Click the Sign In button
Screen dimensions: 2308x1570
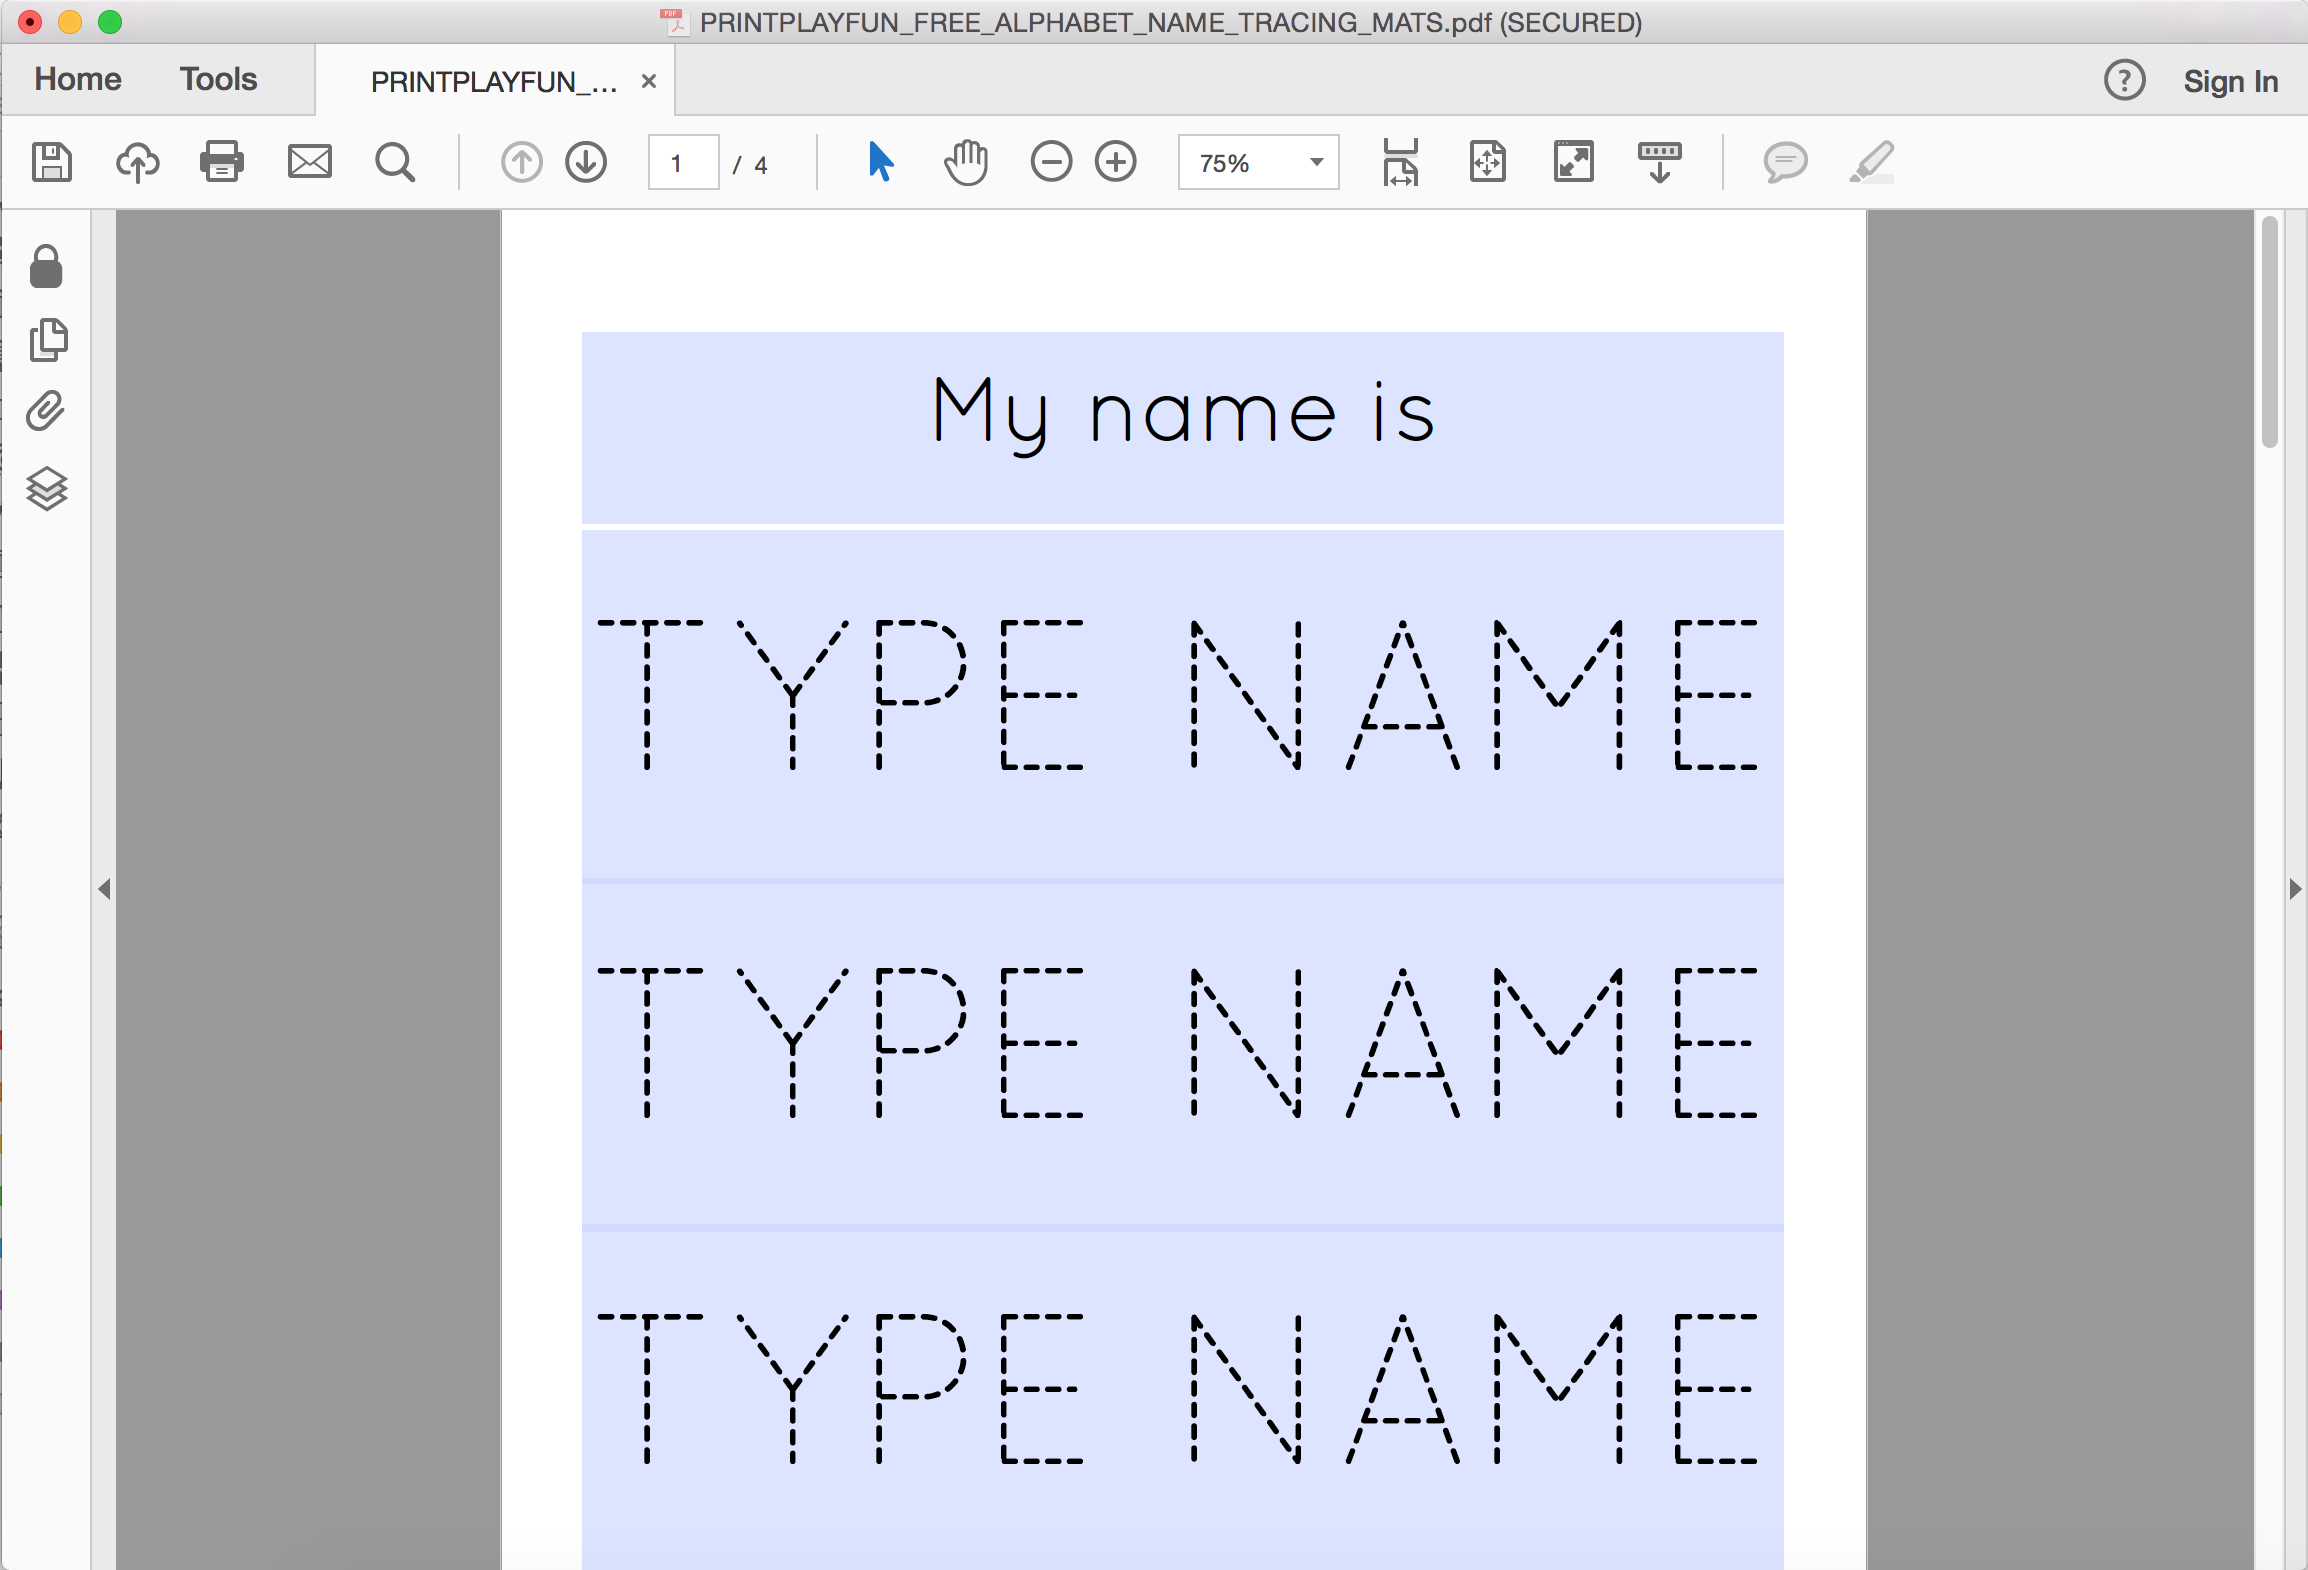pyautogui.click(x=2230, y=81)
